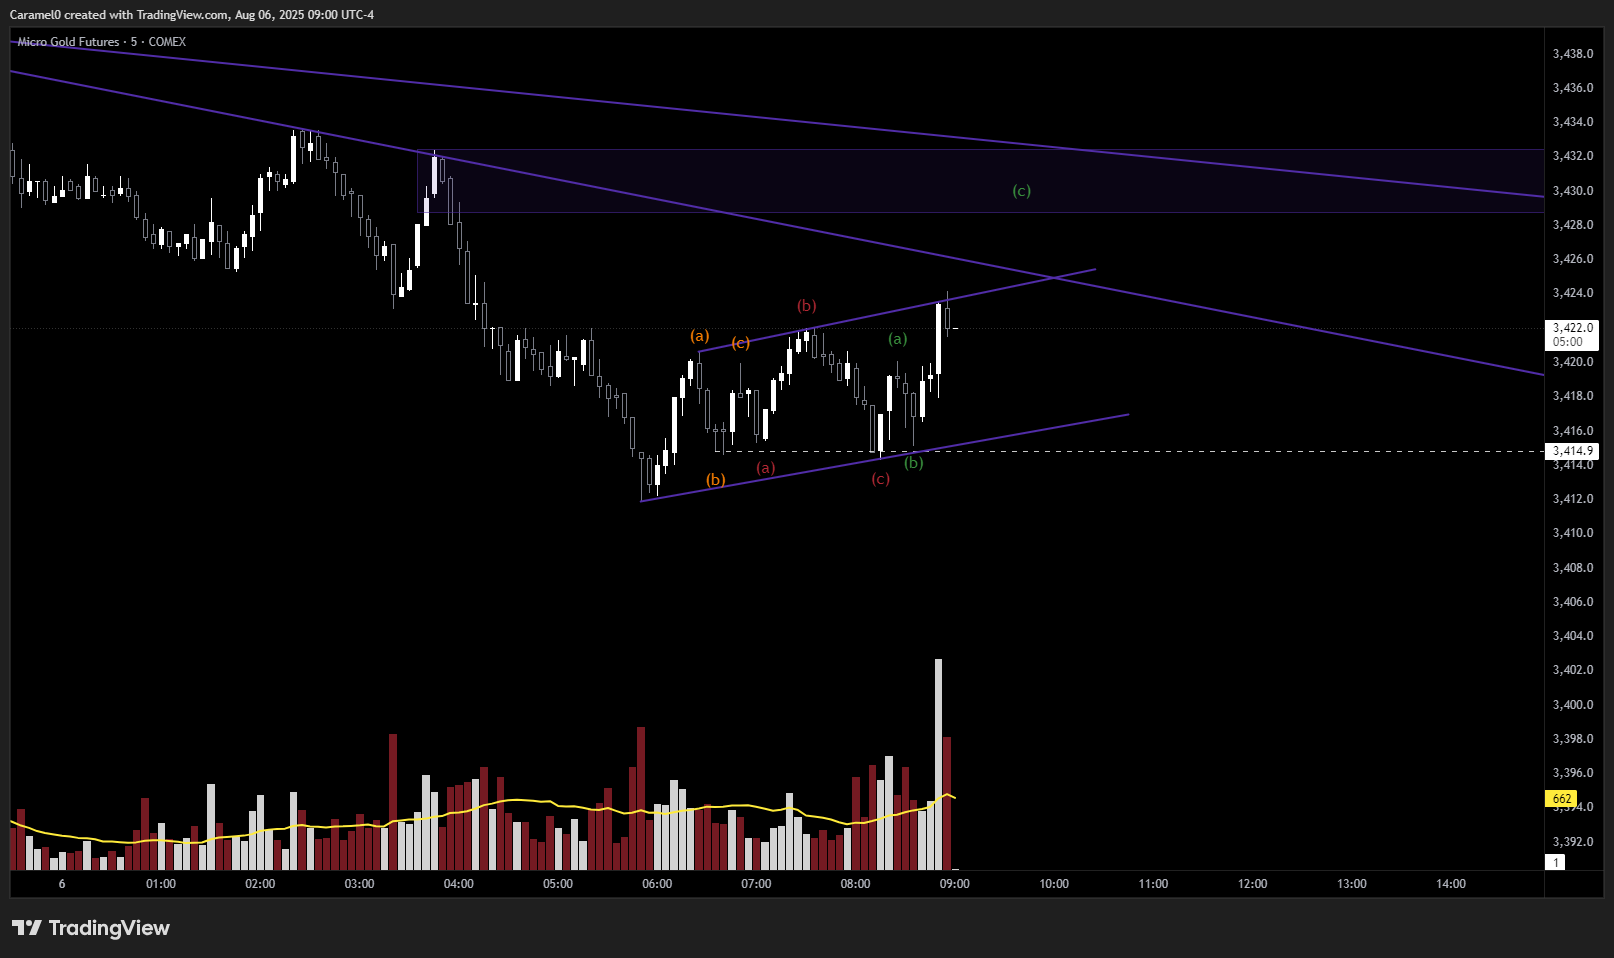Click the 3,418.0 price axis label
1614x958 pixels.
[1573, 396]
